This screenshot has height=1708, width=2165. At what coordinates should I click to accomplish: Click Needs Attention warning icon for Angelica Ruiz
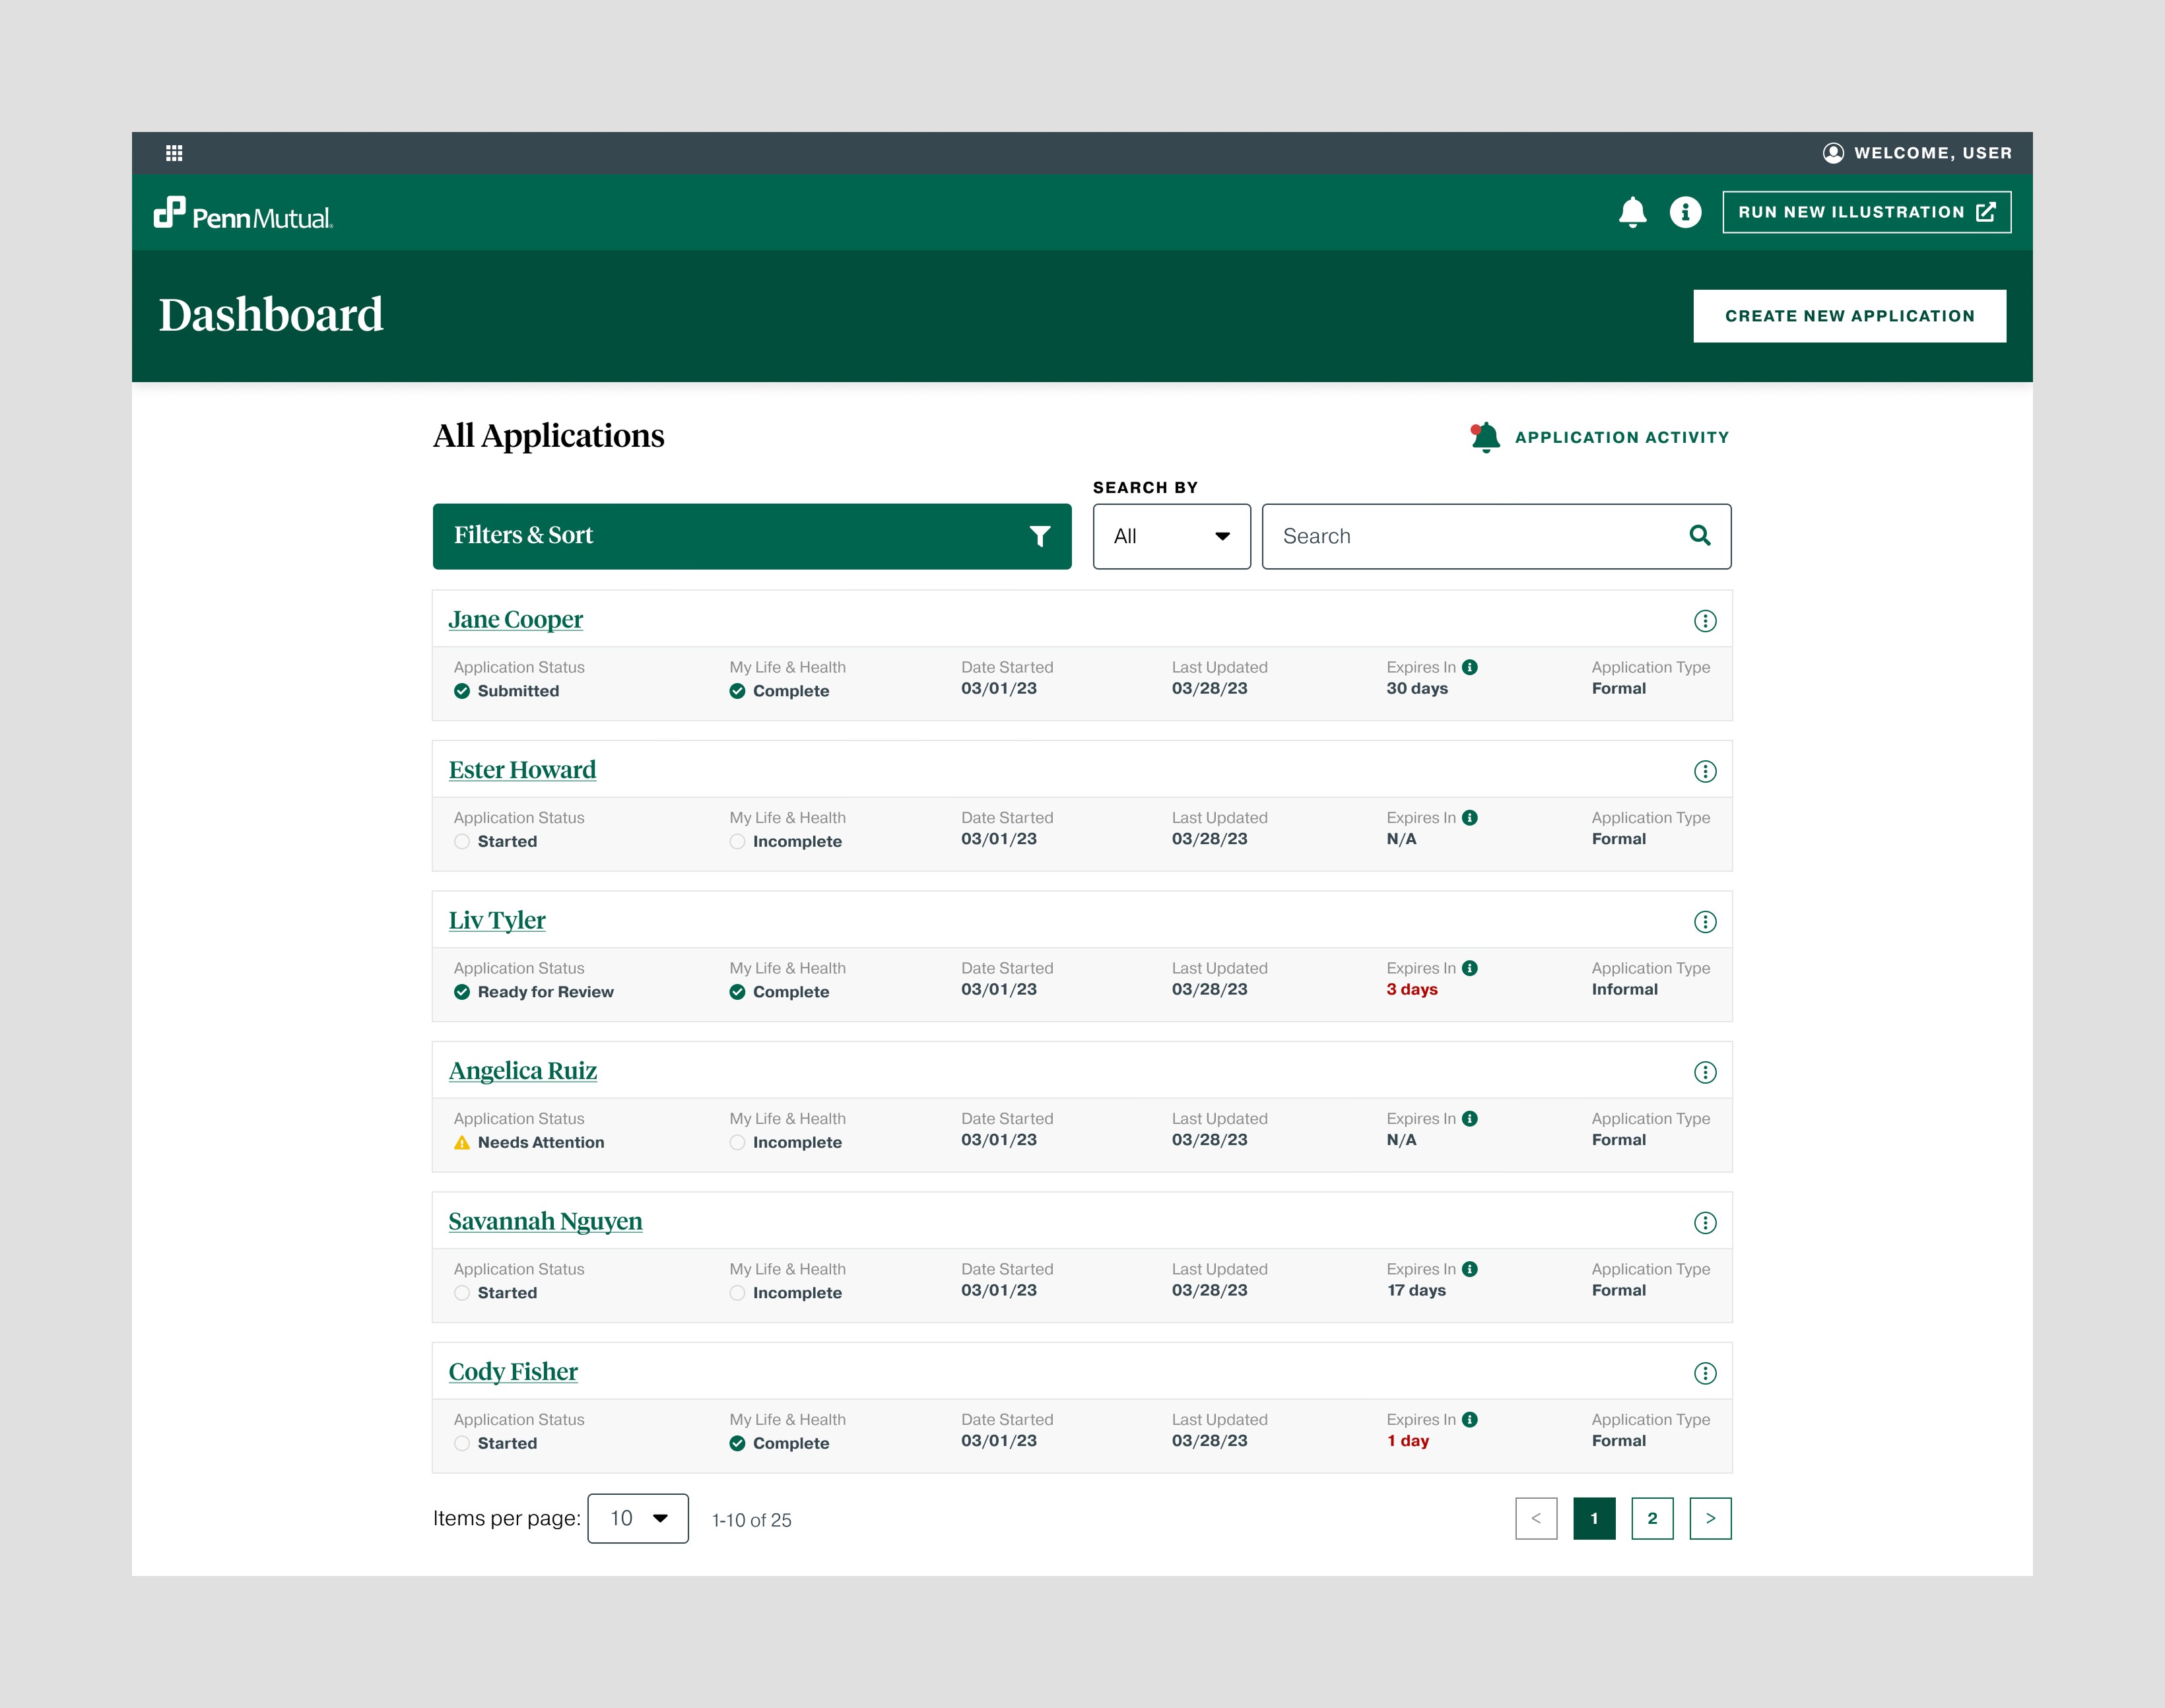click(x=462, y=1142)
